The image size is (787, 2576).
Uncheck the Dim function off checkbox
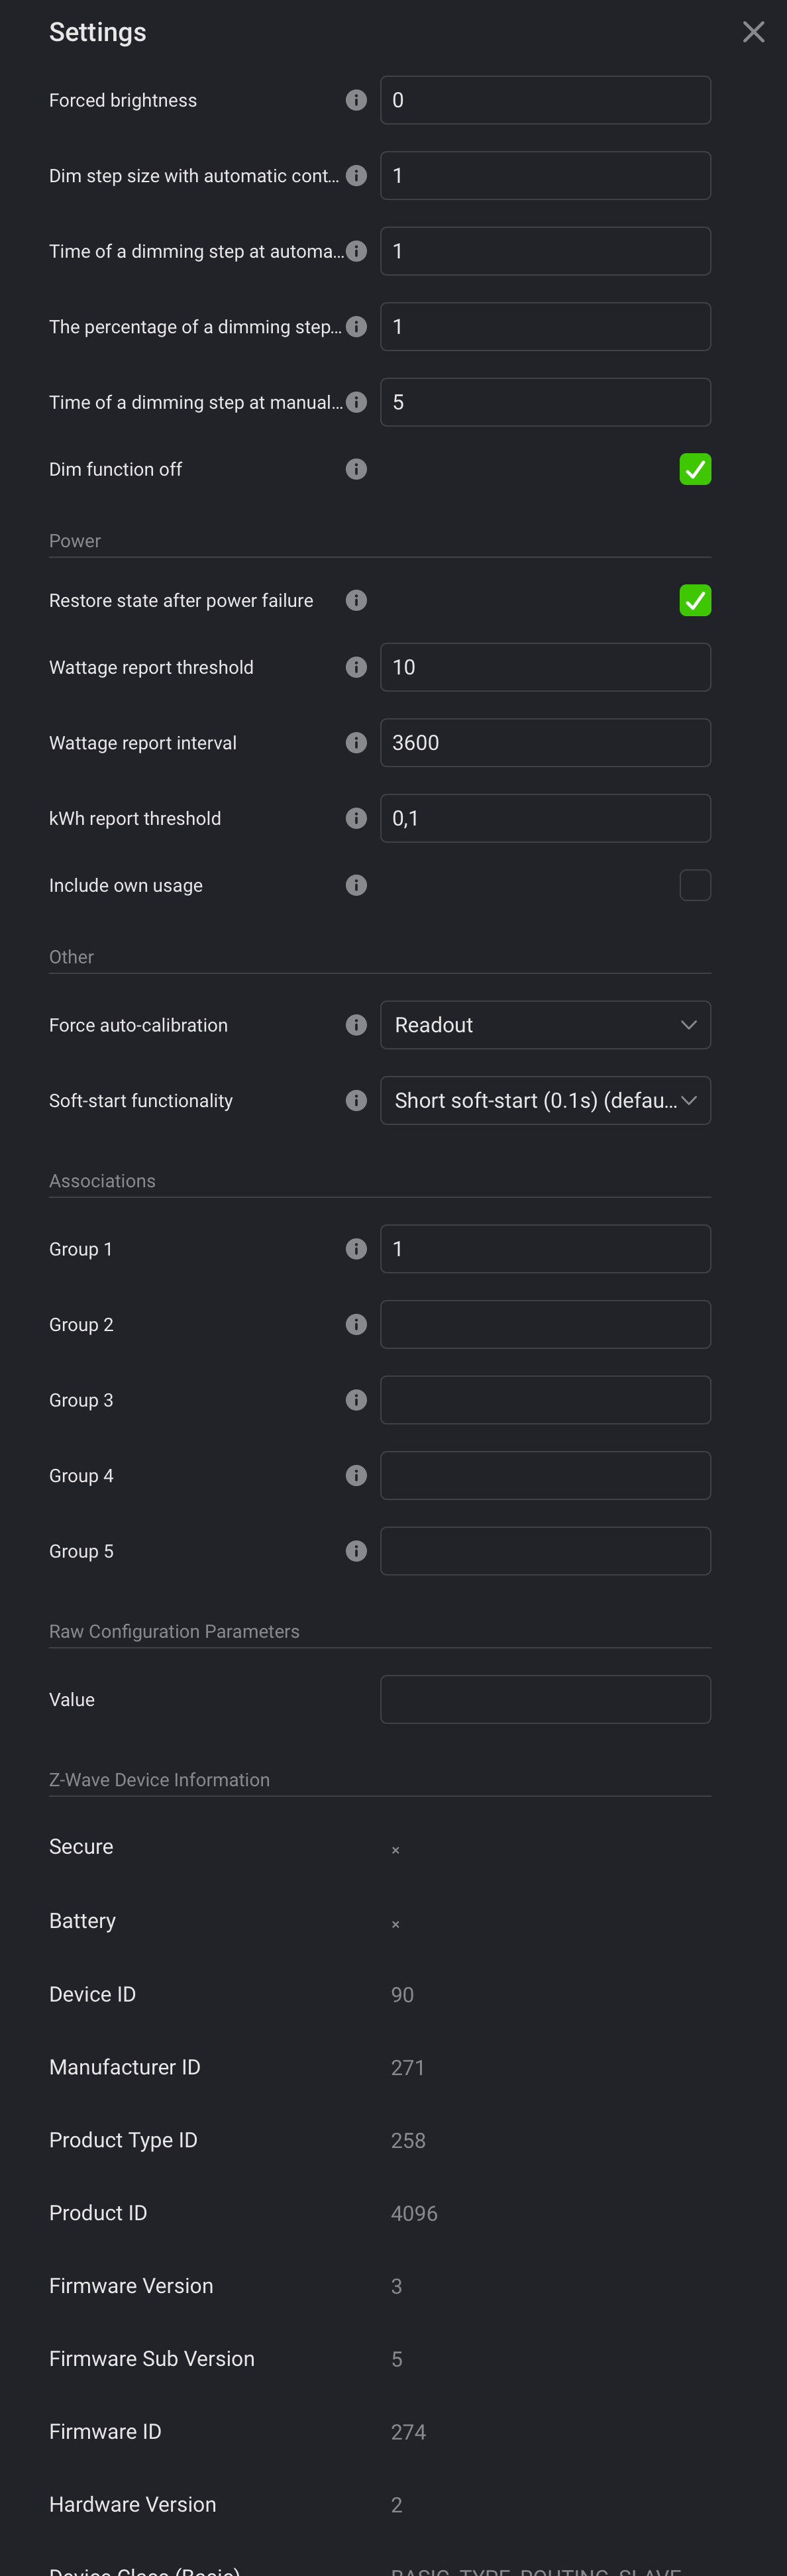[x=695, y=469]
